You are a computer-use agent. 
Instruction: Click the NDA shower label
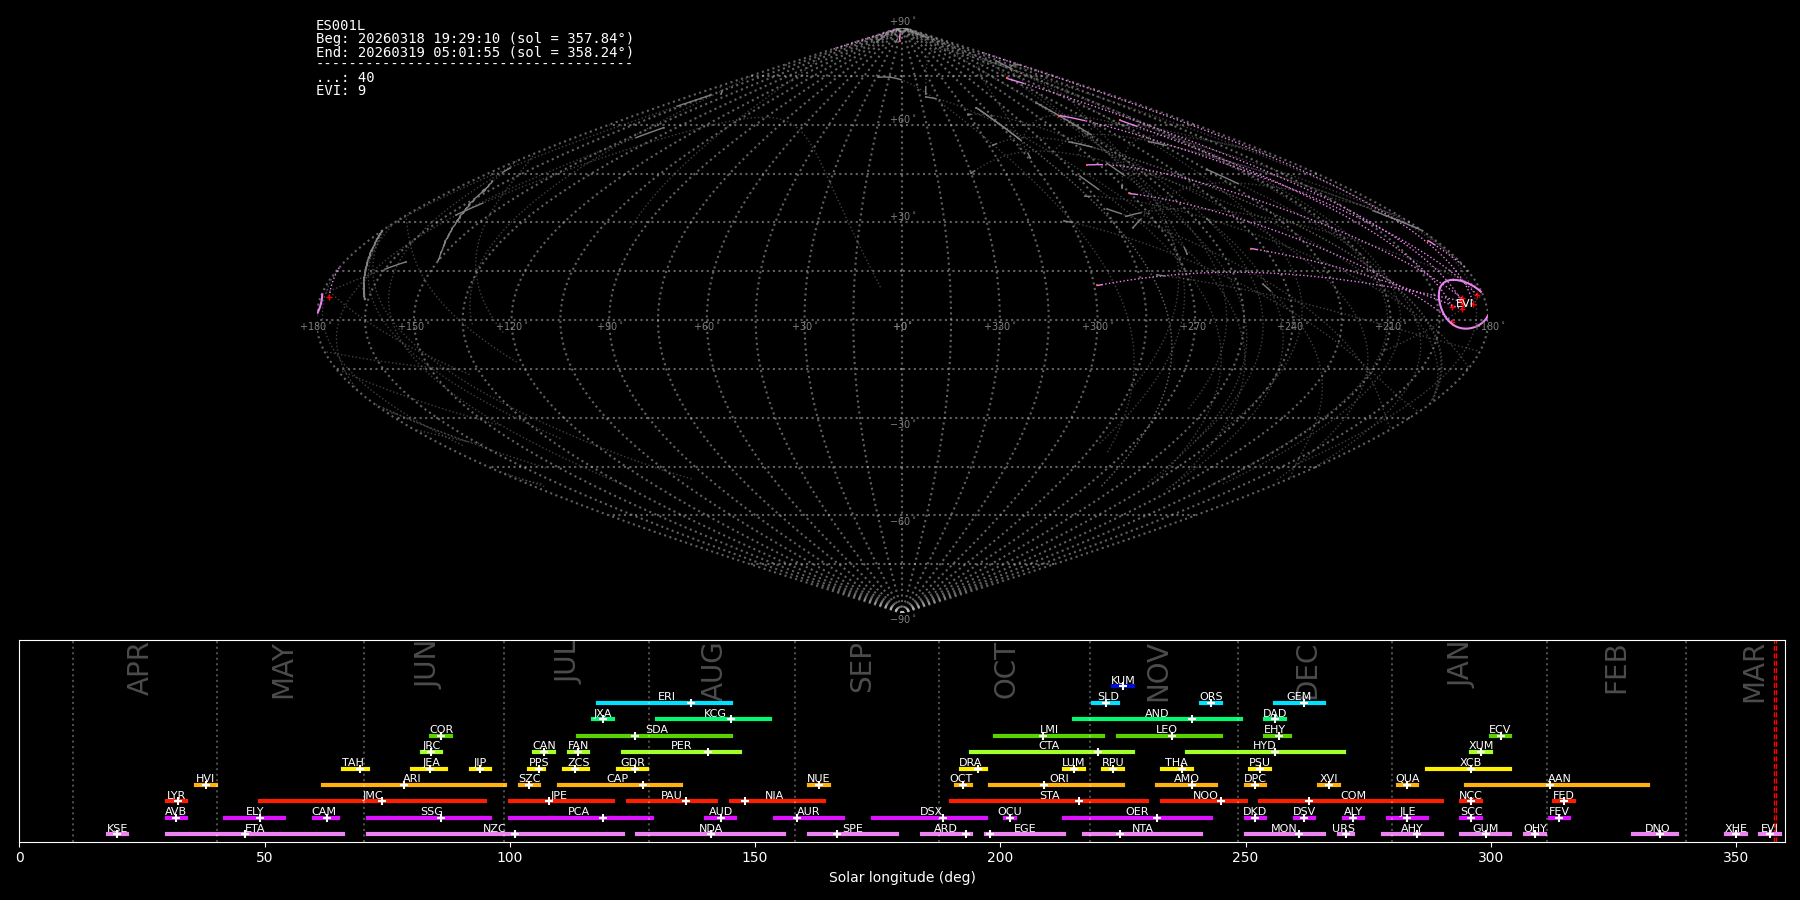710,828
